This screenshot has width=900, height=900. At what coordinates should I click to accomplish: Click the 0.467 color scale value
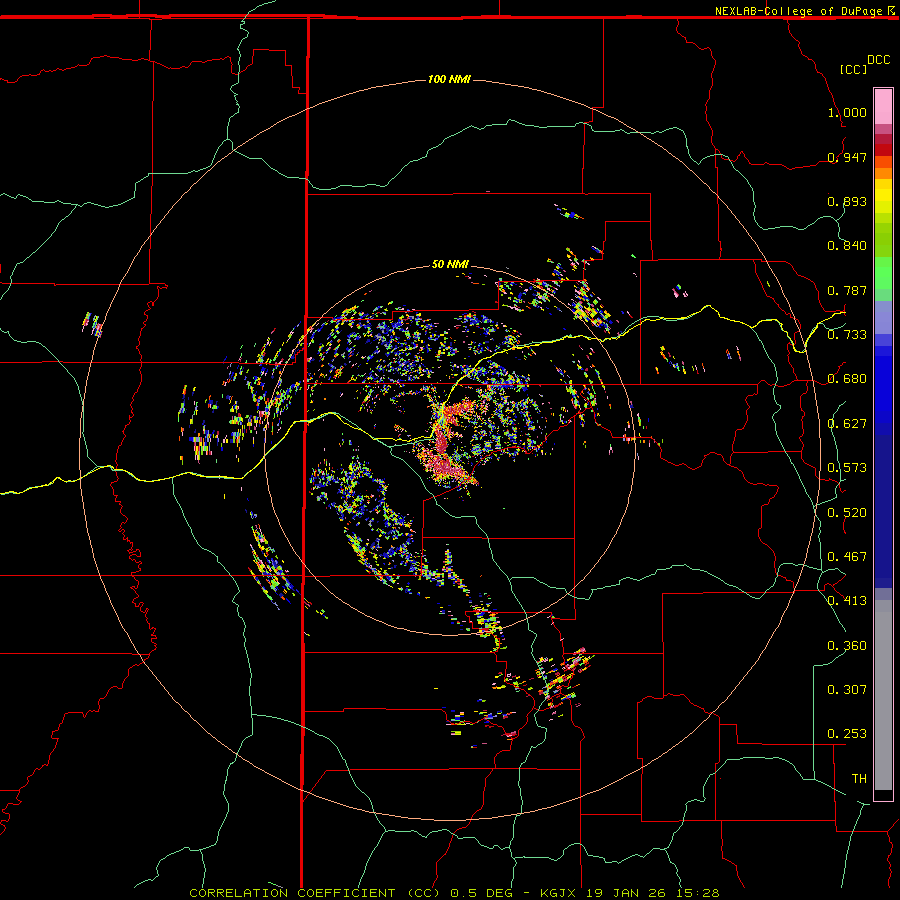[x=847, y=557]
